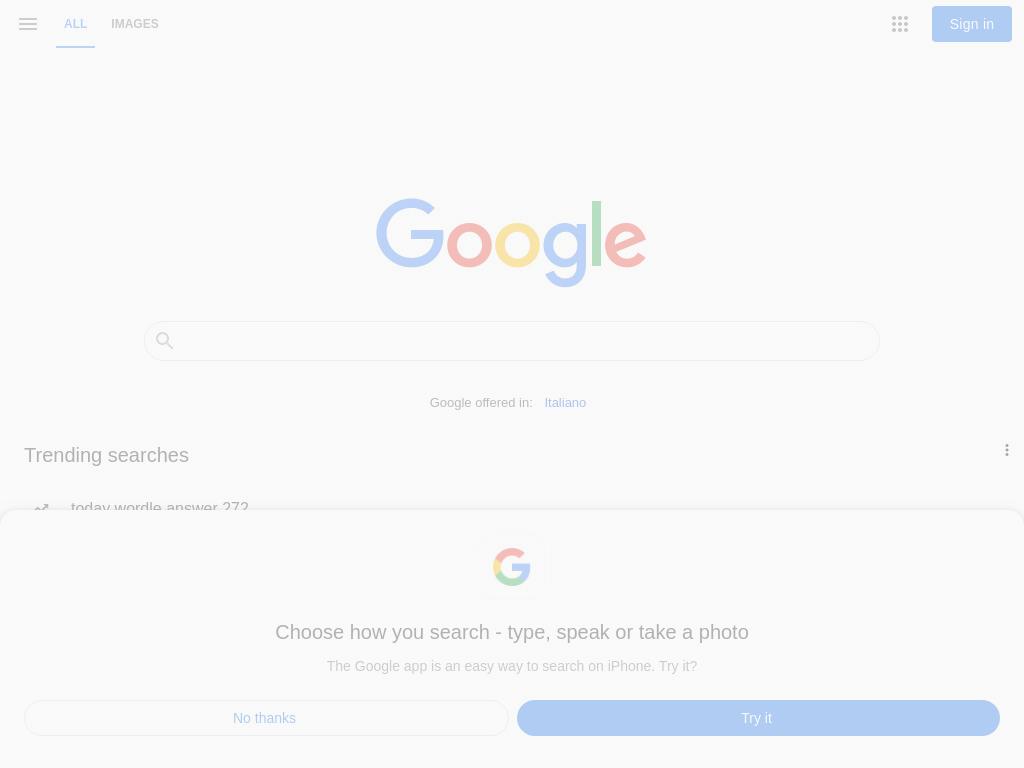Click the Trending searches heading

point(106,455)
